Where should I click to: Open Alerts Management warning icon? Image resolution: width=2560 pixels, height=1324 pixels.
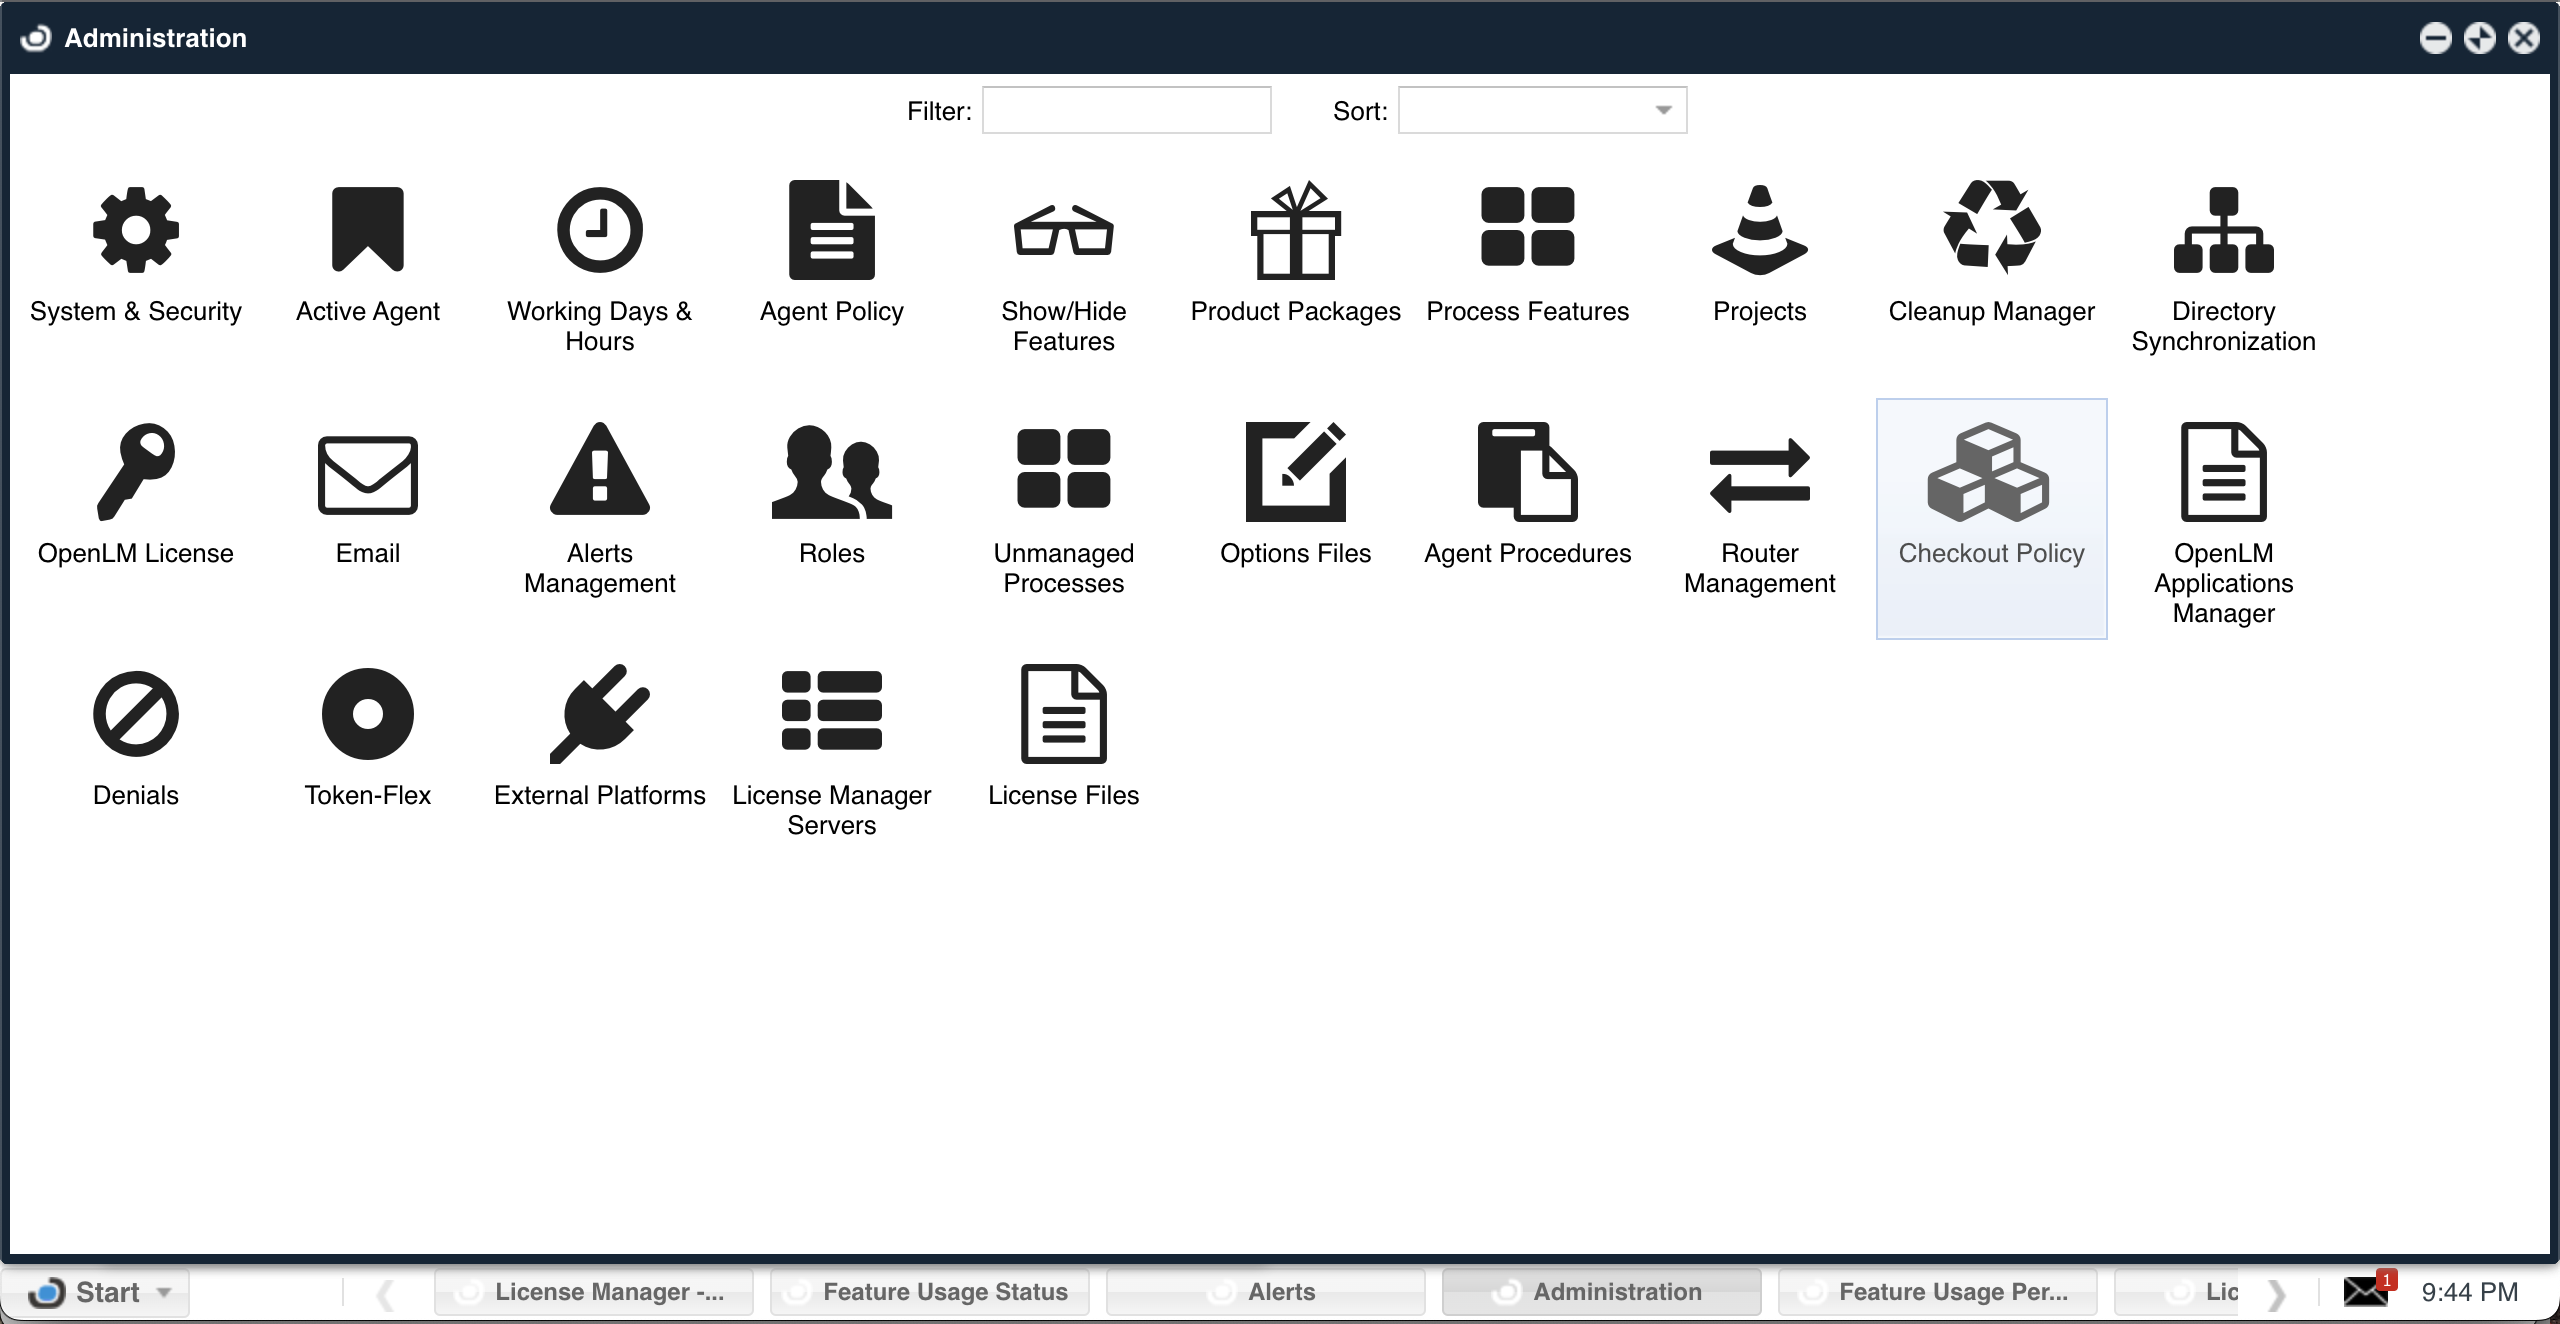(599, 472)
